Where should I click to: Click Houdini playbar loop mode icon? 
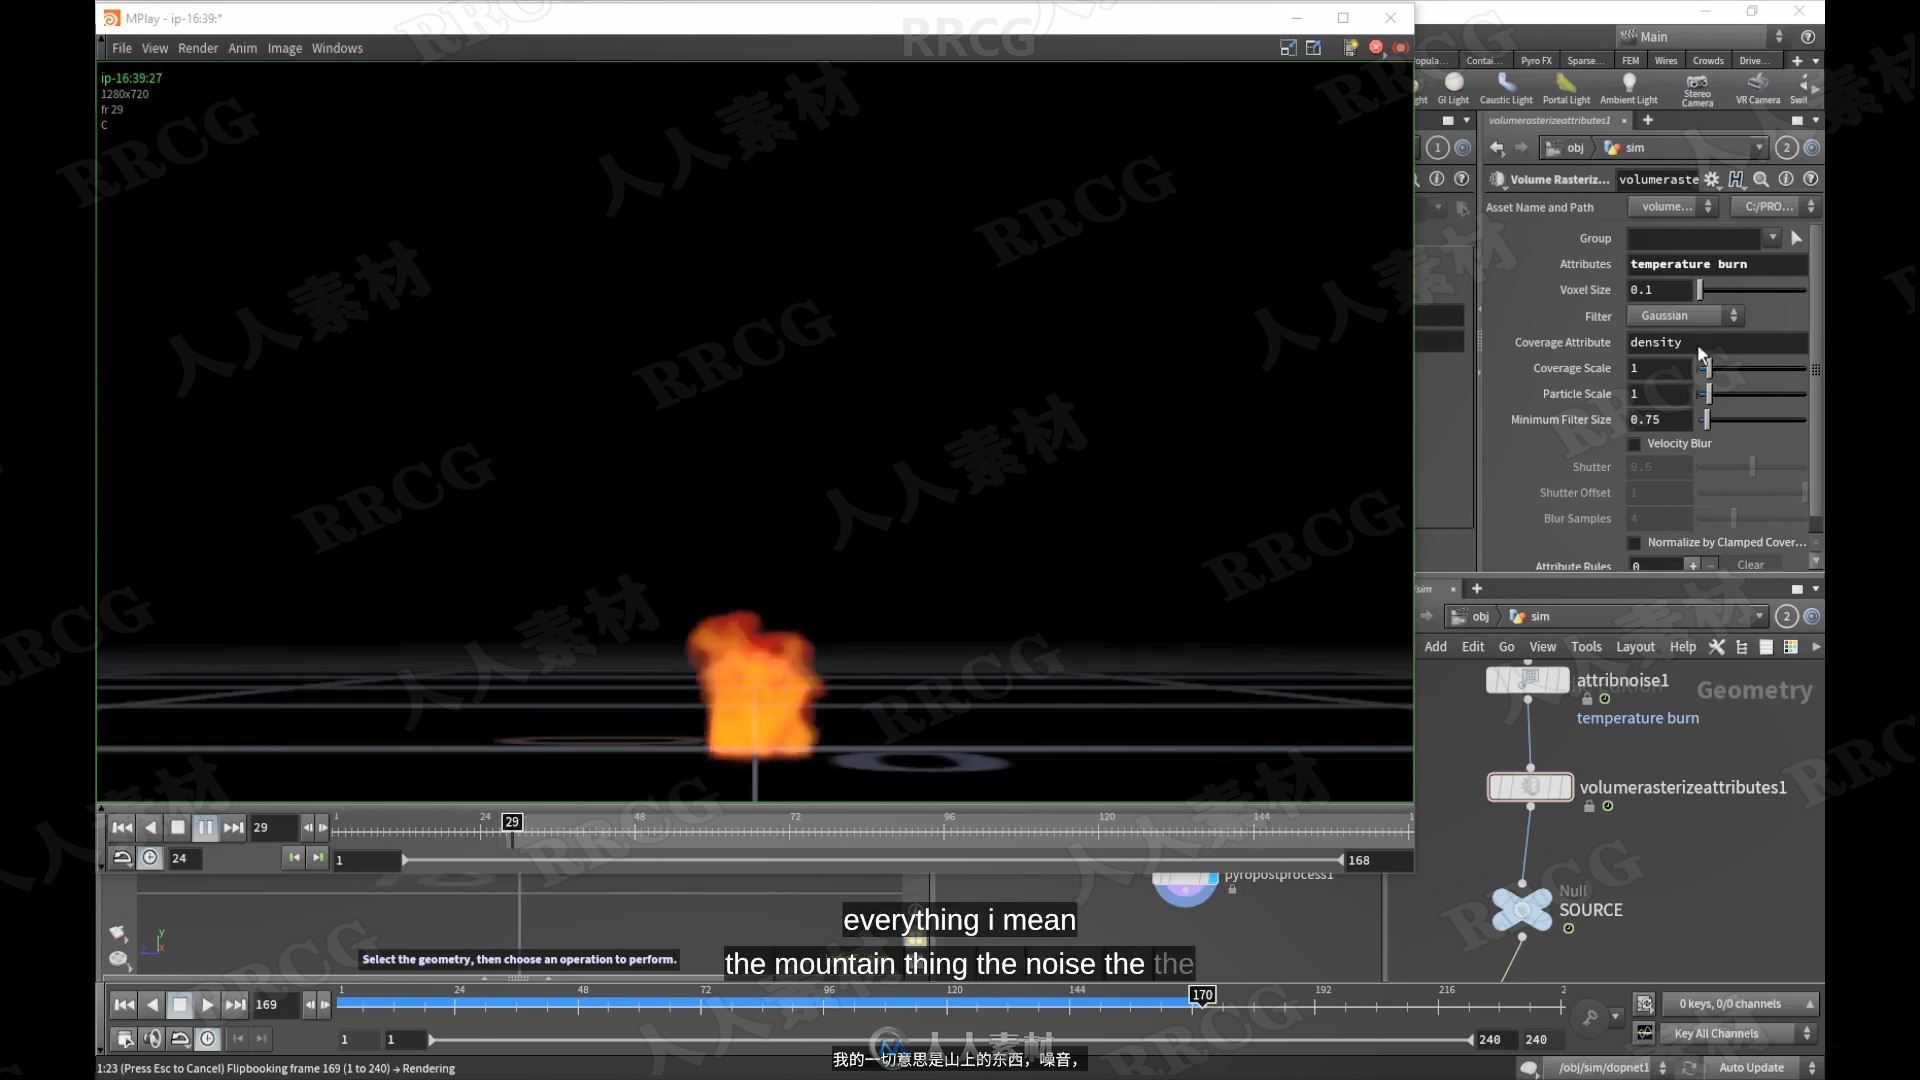(x=180, y=1039)
